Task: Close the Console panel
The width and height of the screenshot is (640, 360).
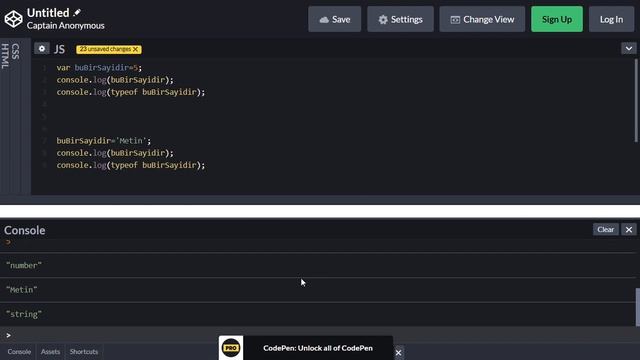Action: tap(629, 229)
